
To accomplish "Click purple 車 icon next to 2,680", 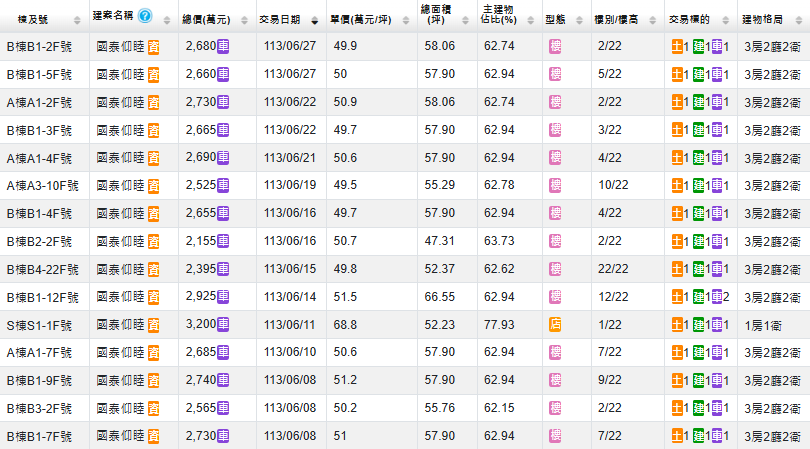I will coord(223,46).
